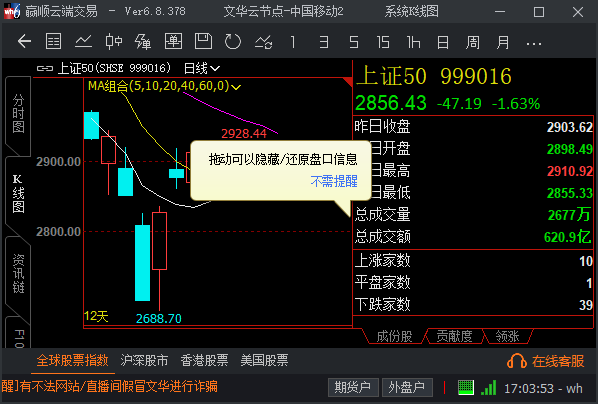Select 沪深股市 bottom tab
598x404 pixels.
[x=144, y=360]
